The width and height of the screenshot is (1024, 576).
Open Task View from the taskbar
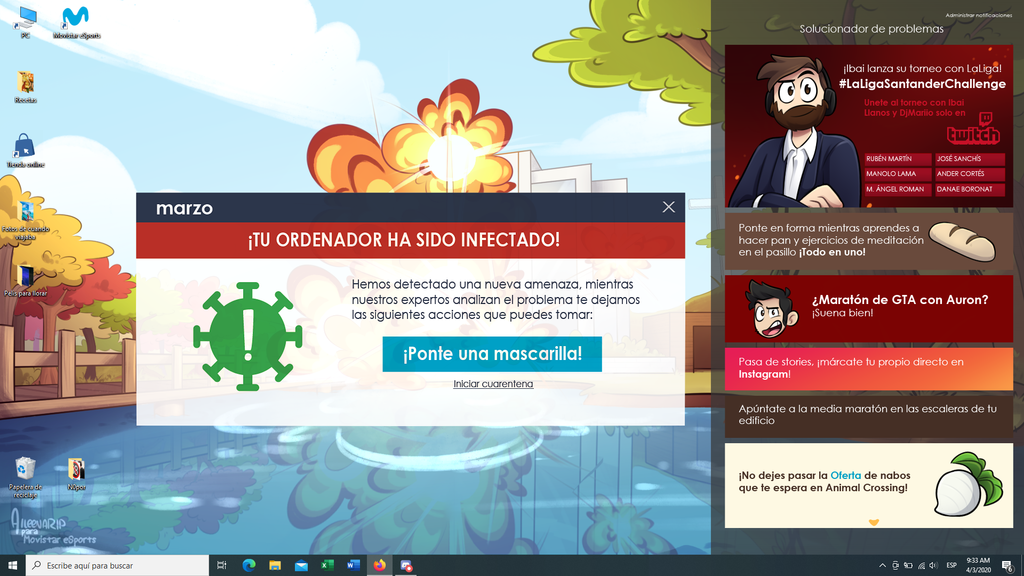click(x=222, y=565)
